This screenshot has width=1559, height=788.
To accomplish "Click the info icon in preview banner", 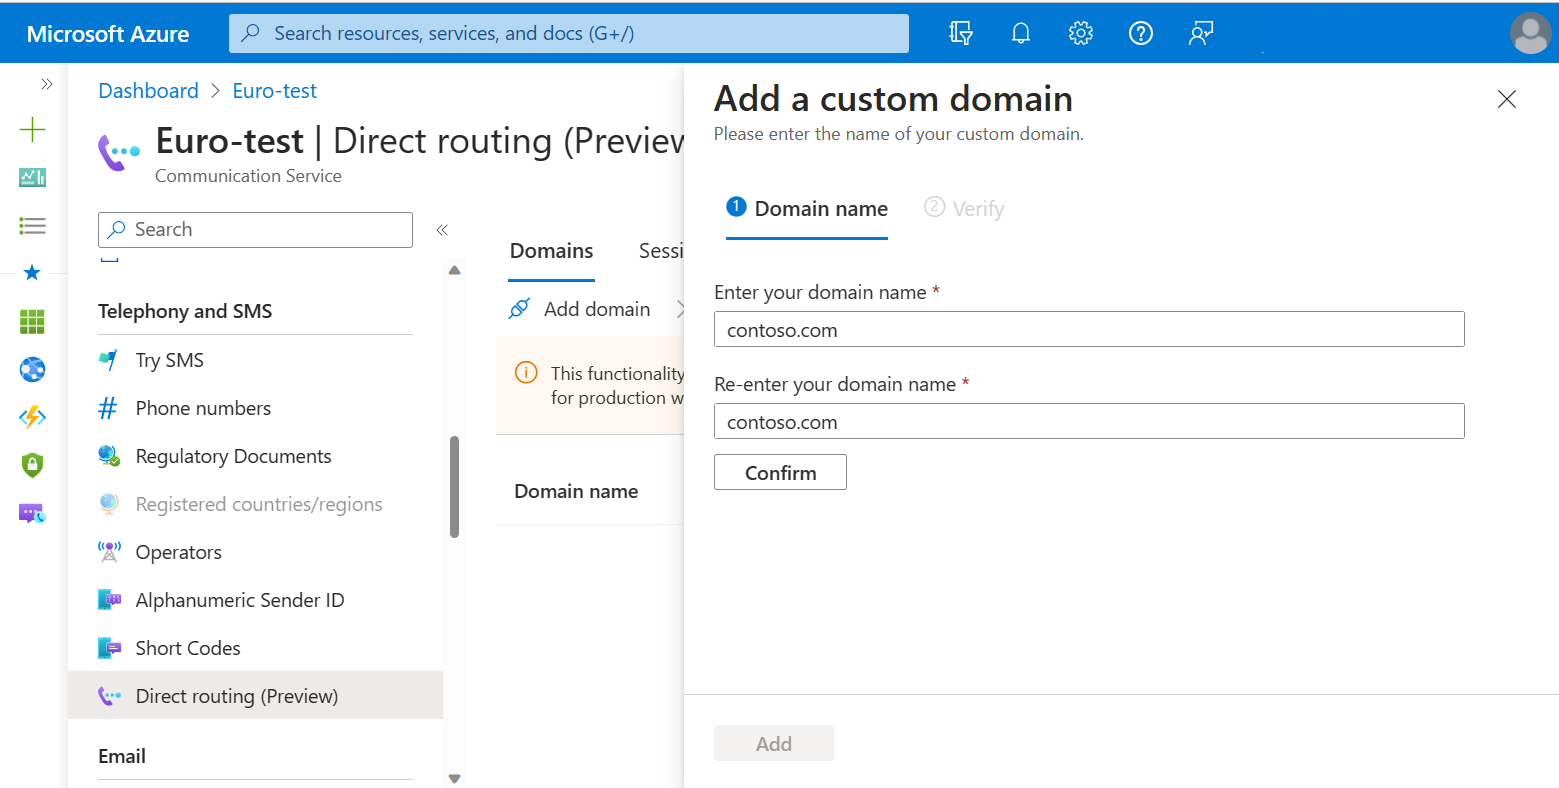I will click(x=526, y=372).
